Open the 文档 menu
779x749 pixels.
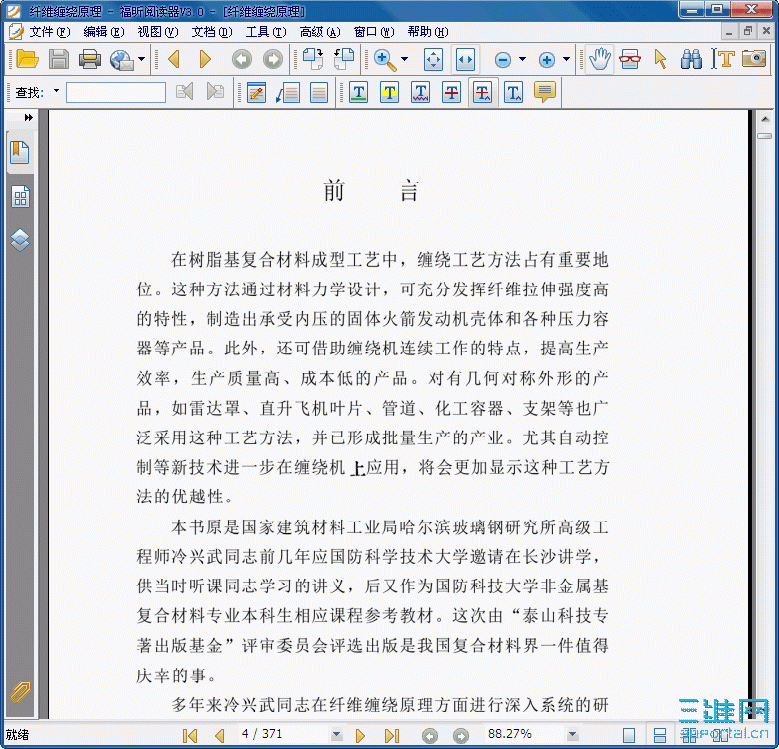212,32
